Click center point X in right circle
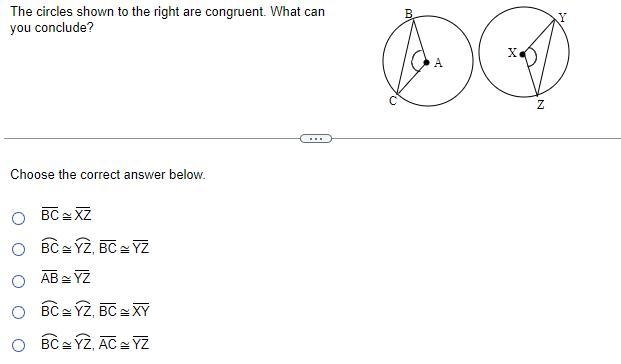 tap(522, 54)
